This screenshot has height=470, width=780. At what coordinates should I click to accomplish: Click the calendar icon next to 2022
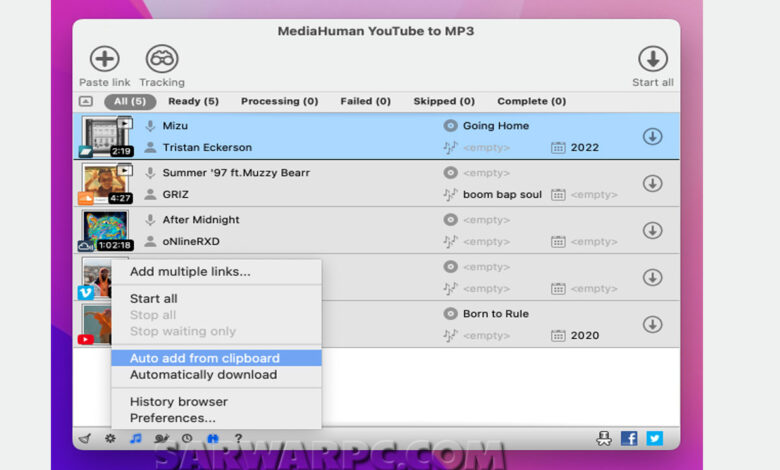[x=558, y=148]
